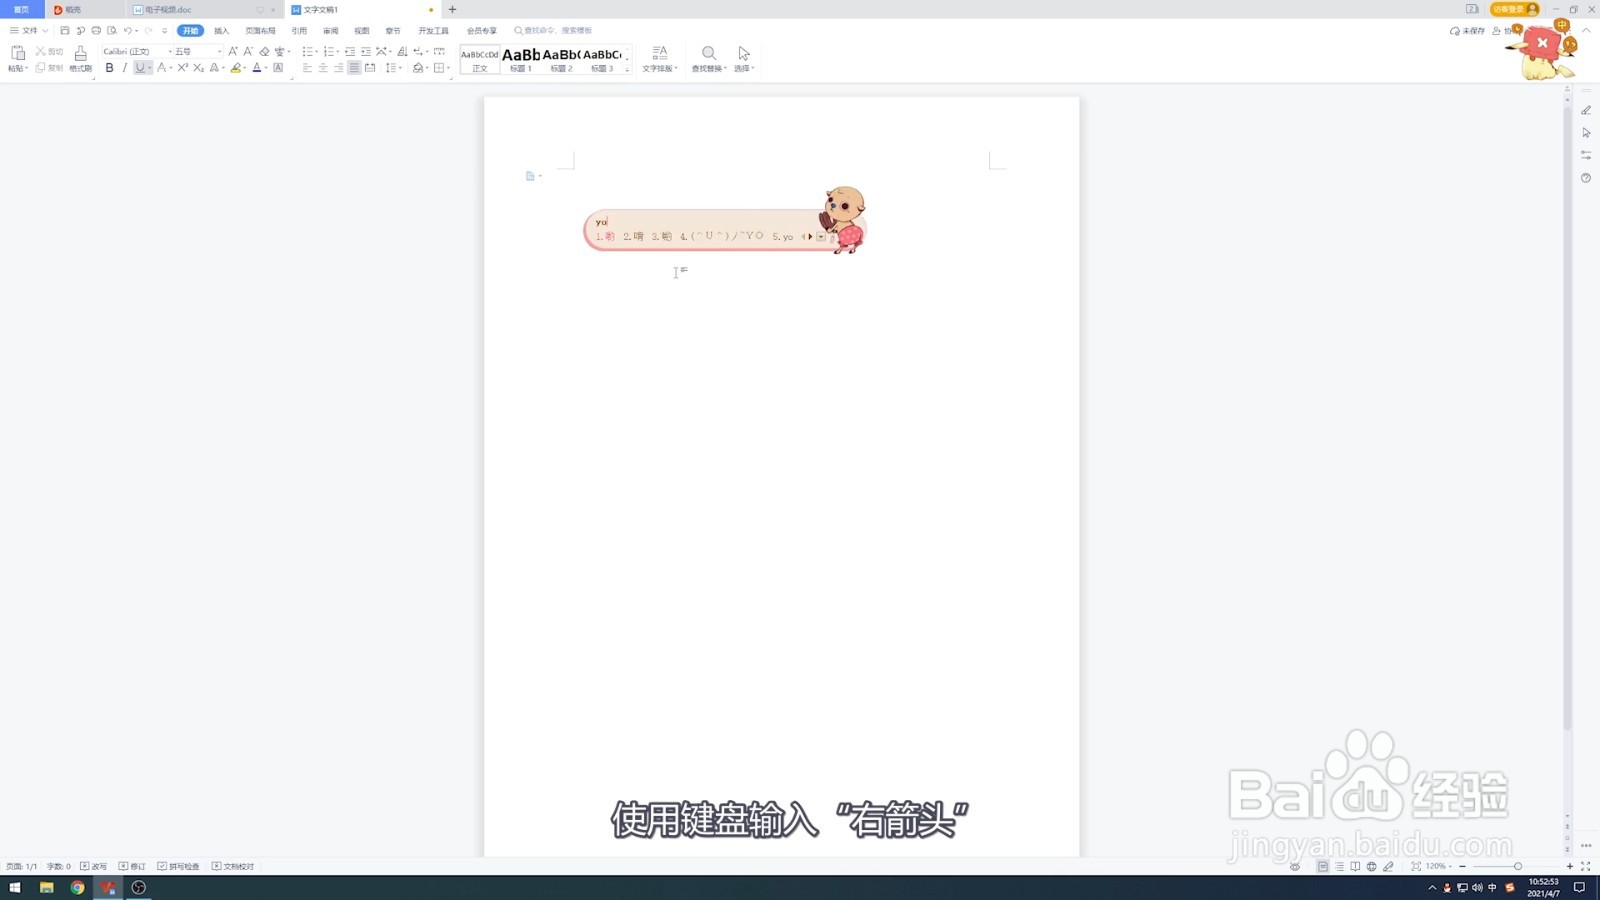Toggle justify alignment
The image size is (1600, 900).
click(x=354, y=68)
